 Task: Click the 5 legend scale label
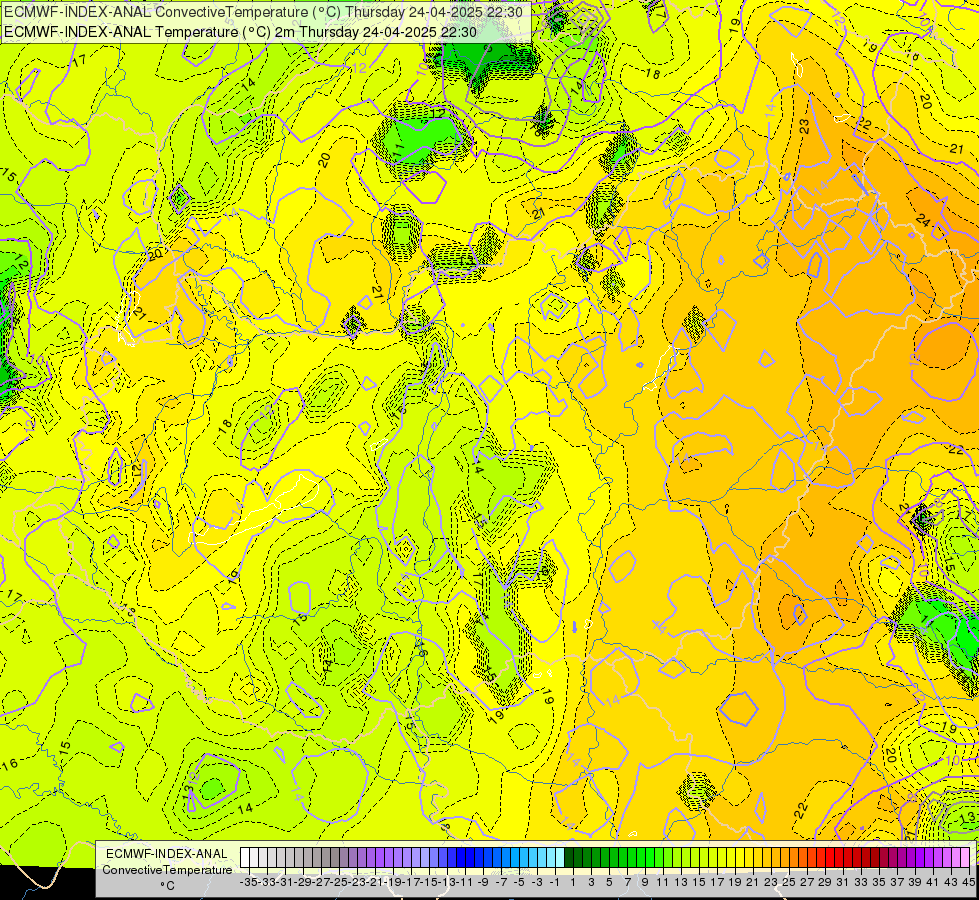click(x=609, y=883)
